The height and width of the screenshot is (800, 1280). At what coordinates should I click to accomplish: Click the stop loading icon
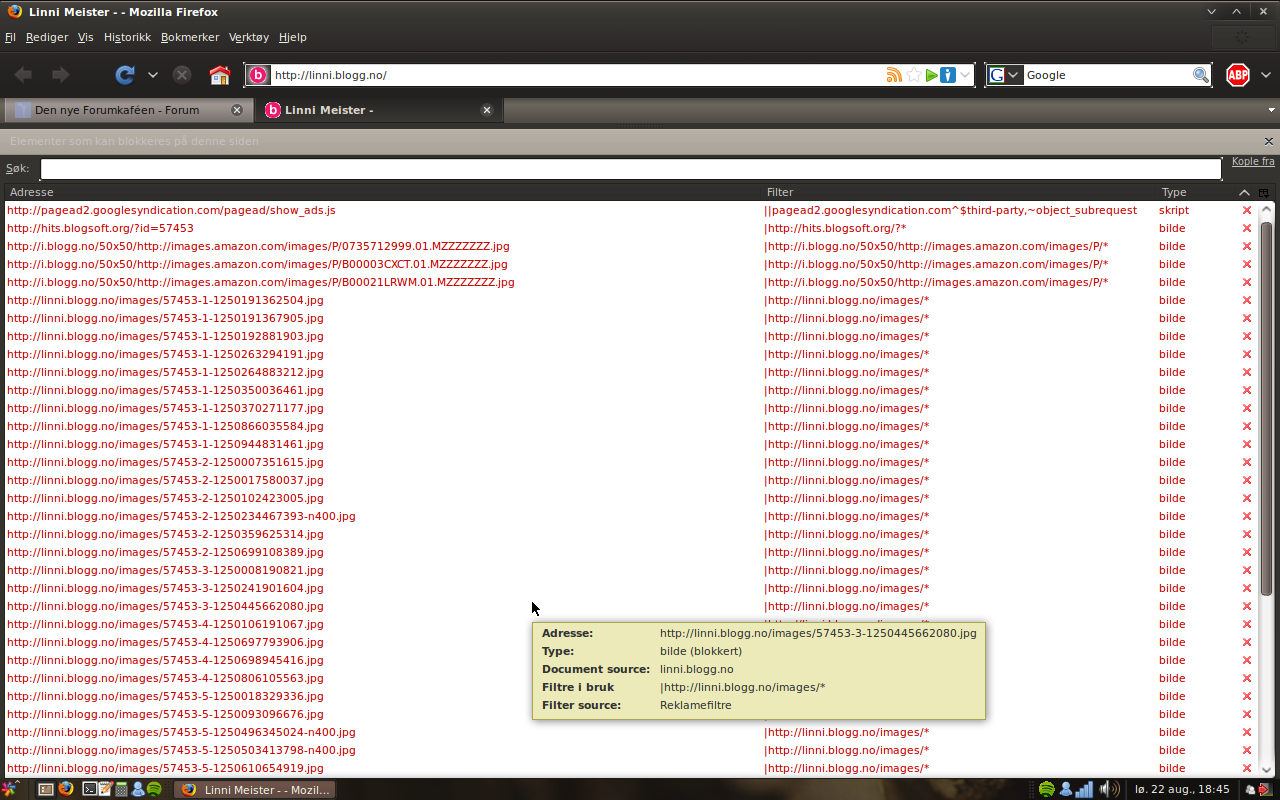[182, 75]
